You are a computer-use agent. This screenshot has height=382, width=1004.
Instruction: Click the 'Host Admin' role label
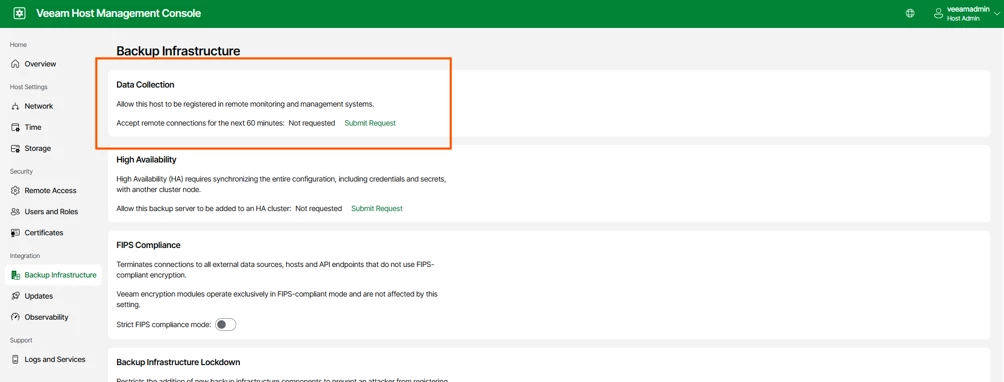[964, 19]
